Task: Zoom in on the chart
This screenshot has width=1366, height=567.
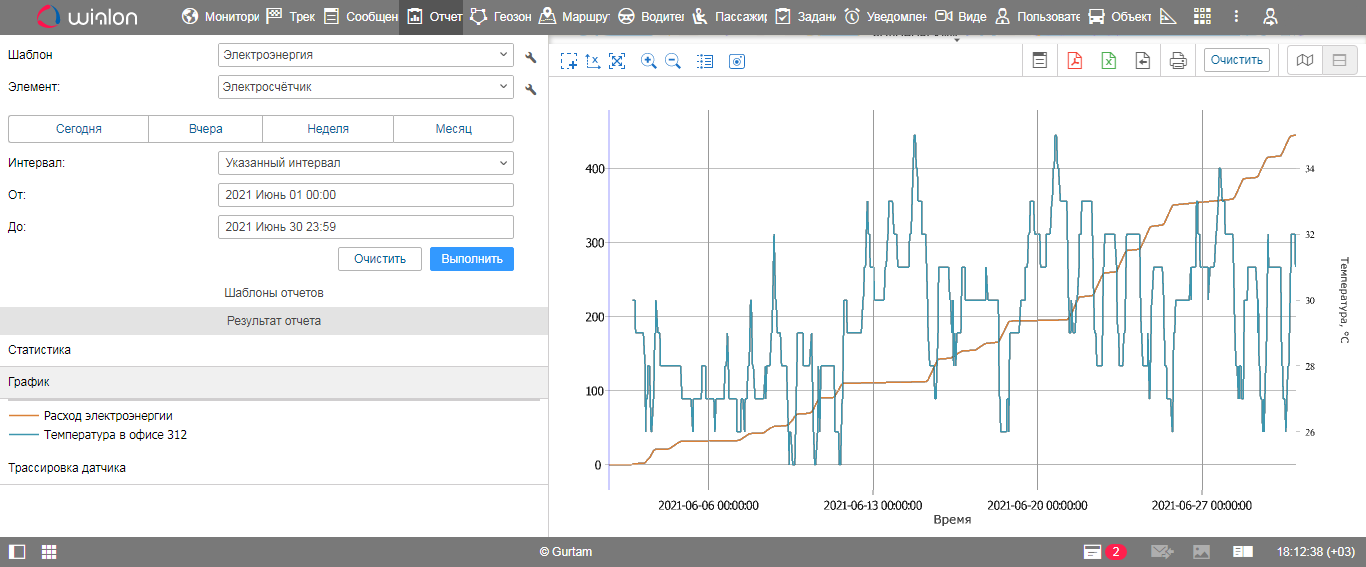Action: (648, 61)
